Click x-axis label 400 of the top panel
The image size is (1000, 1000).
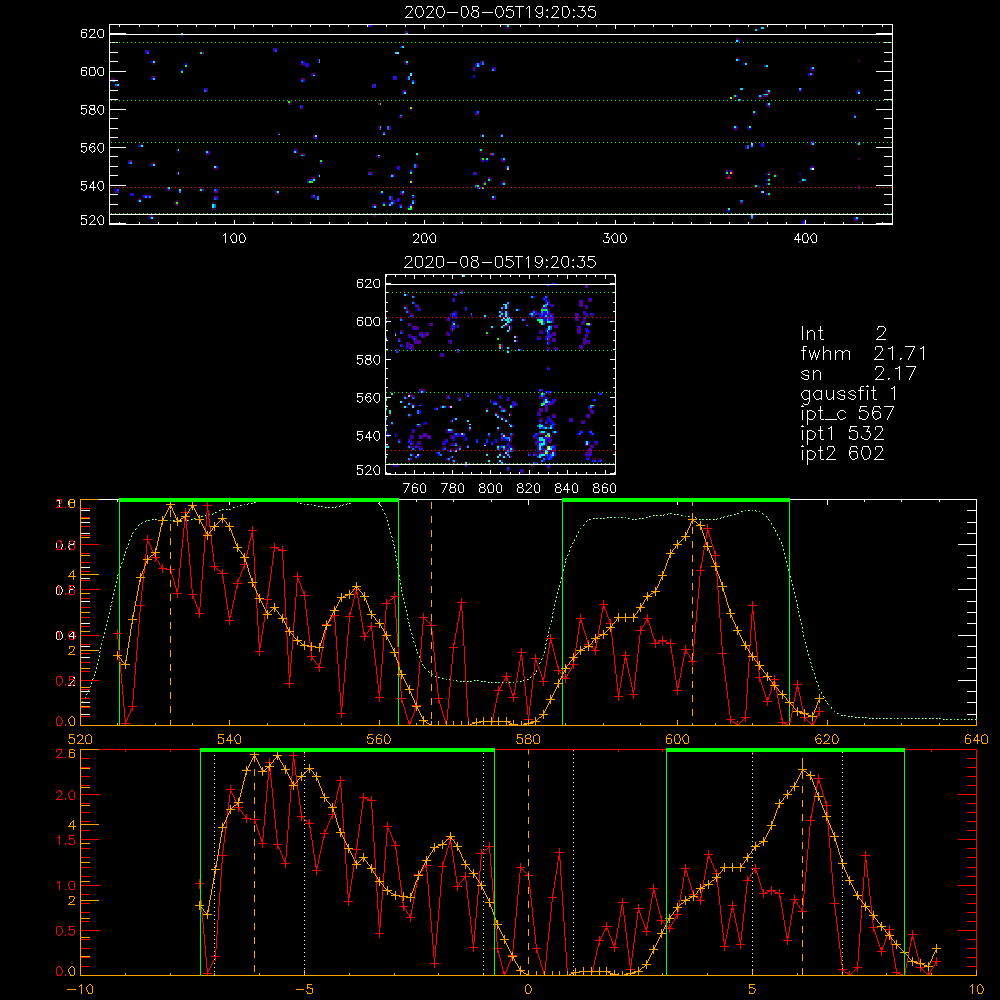point(805,239)
